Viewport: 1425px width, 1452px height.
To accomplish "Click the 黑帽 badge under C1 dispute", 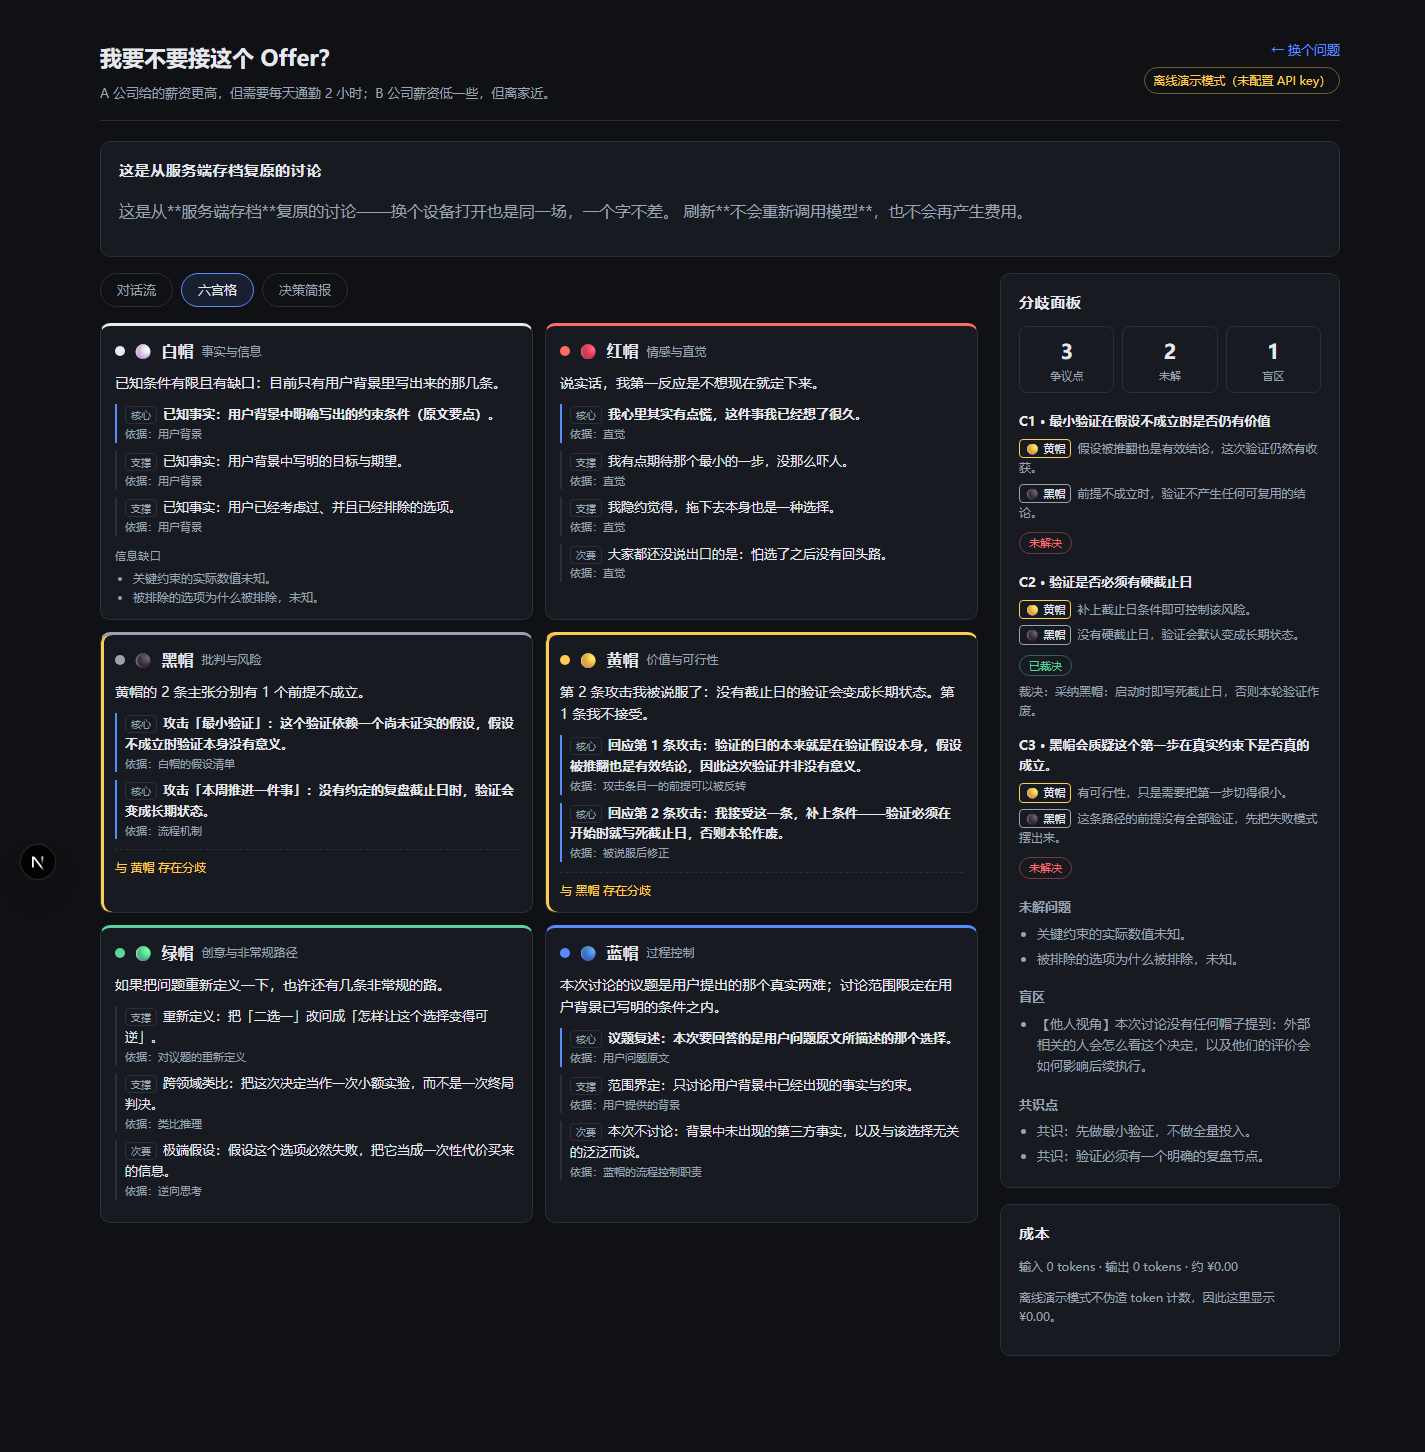I will [x=1045, y=494].
